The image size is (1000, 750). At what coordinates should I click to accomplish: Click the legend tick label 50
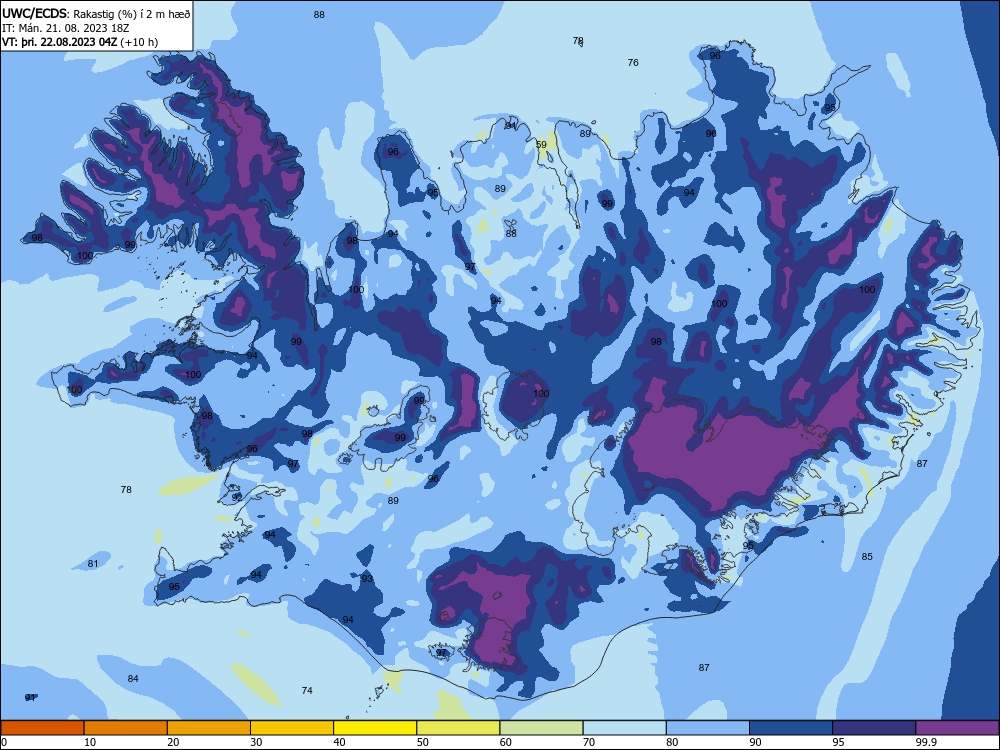pyautogui.click(x=422, y=742)
